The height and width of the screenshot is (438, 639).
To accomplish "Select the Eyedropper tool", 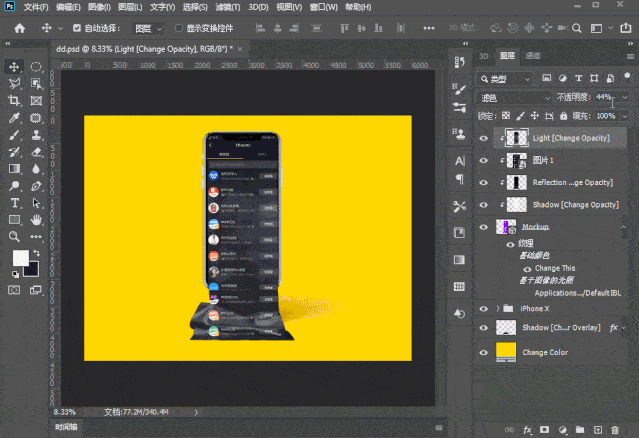I will coord(14,118).
